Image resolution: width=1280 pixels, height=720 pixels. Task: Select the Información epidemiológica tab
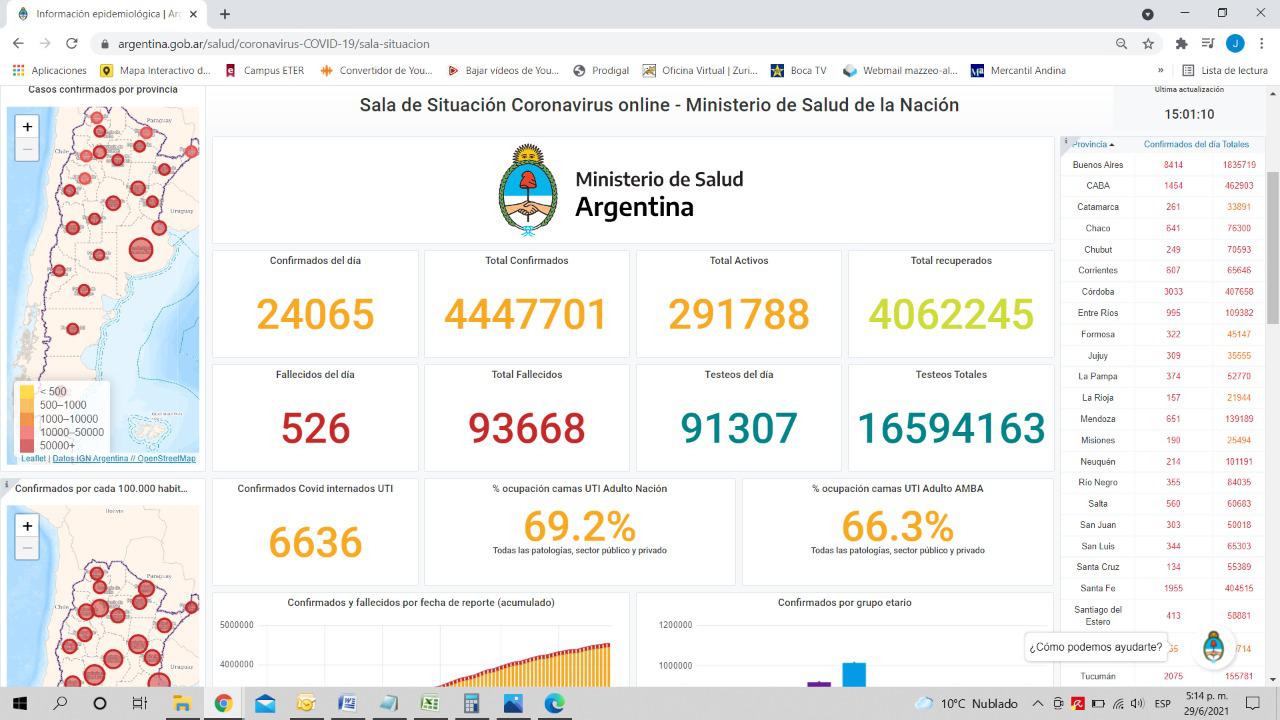point(100,14)
